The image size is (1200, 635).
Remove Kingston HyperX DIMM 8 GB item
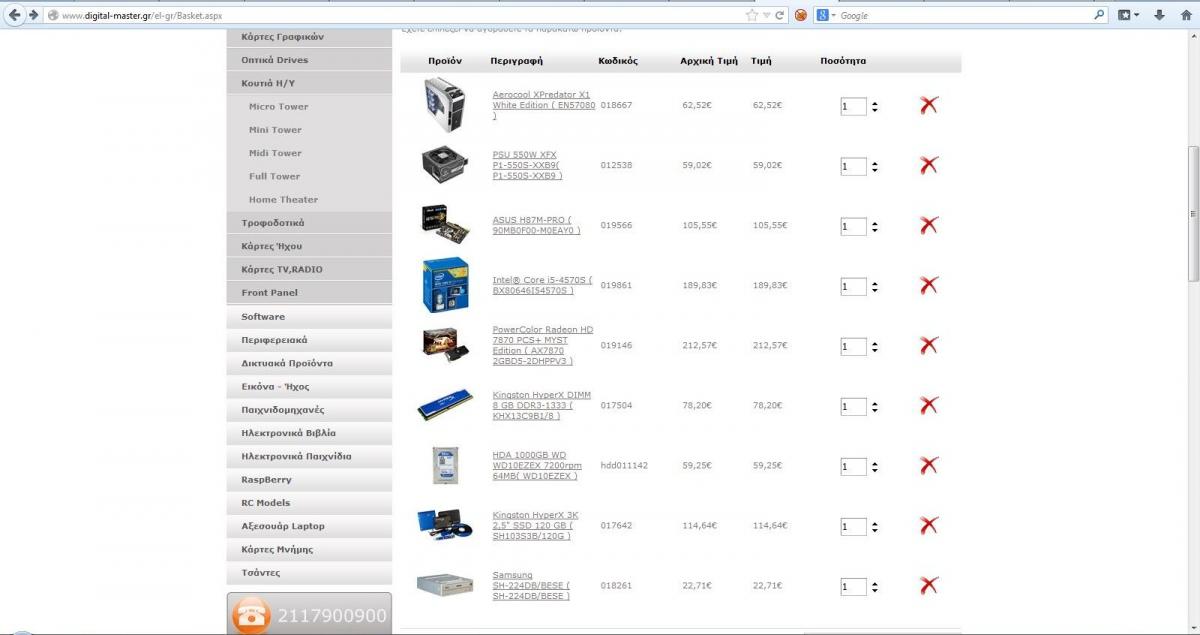[929, 405]
